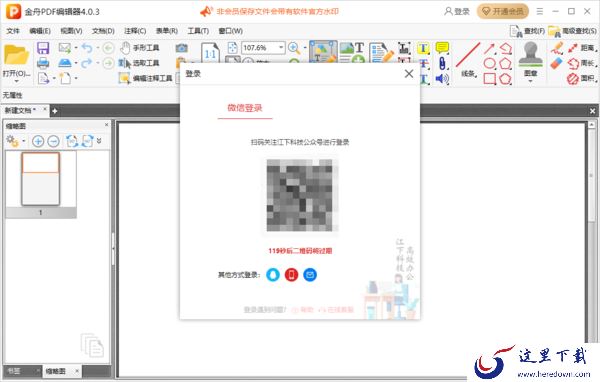Select the red 线条 line tool
This screenshot has height=382, width=600.
pos(468,60)
